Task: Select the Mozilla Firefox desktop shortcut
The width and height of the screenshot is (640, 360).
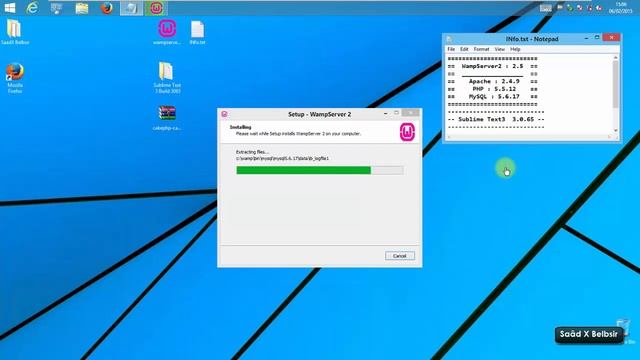Action: (15, 78)
